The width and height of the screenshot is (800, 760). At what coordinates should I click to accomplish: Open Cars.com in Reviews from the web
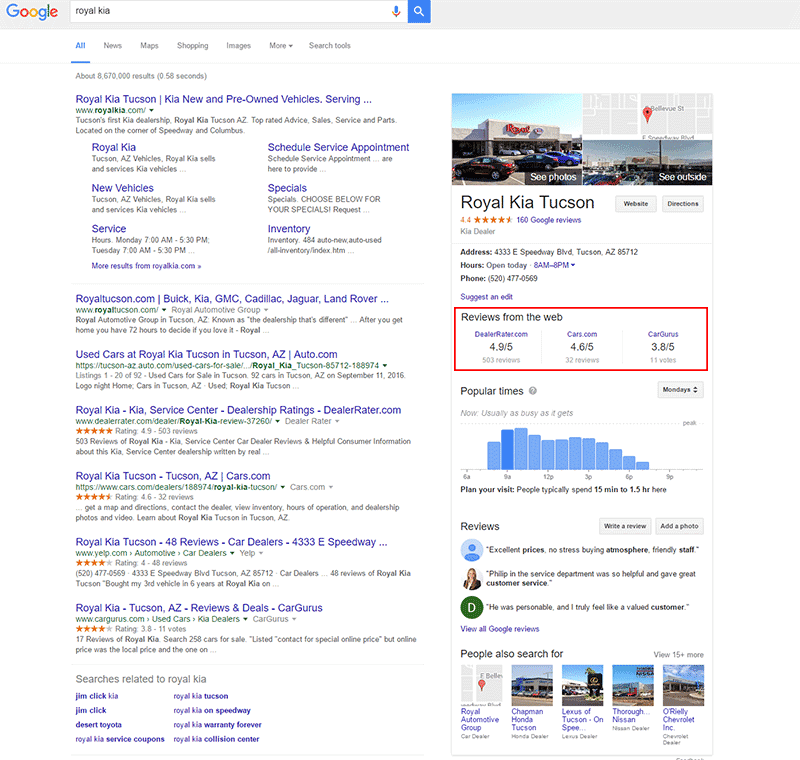[582, 334]
